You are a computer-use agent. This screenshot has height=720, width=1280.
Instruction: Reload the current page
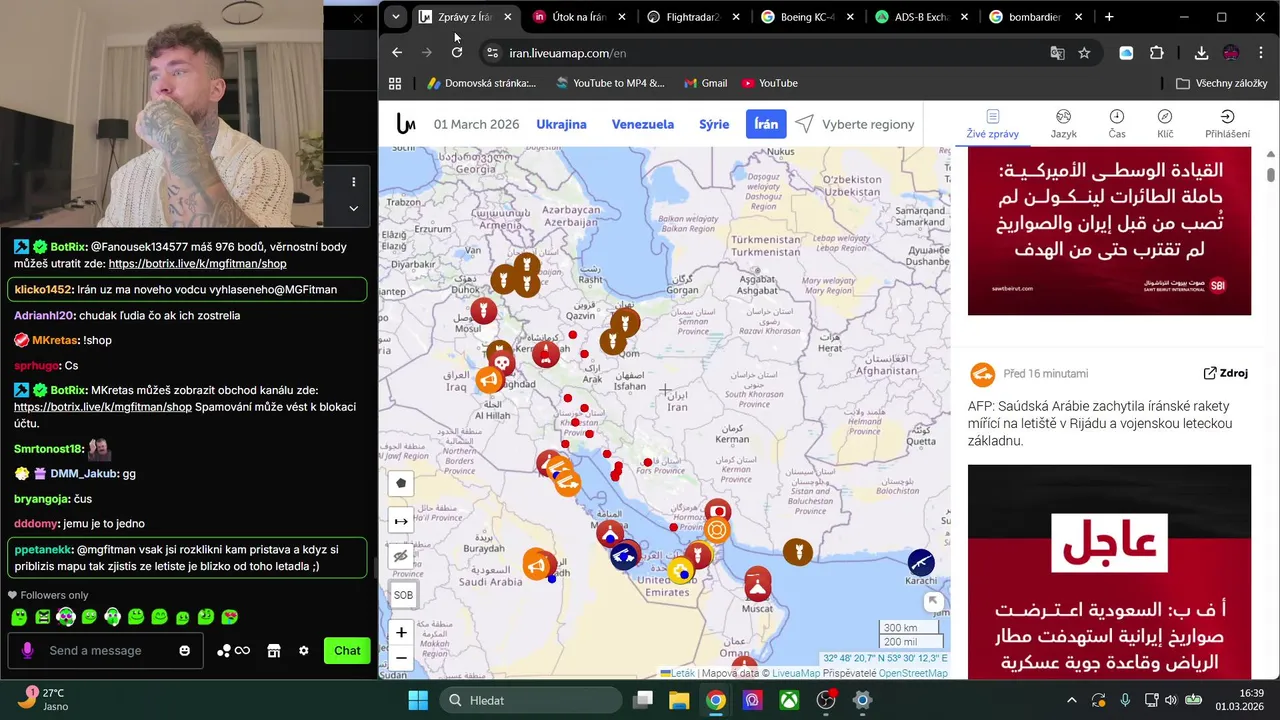[457, 53]
